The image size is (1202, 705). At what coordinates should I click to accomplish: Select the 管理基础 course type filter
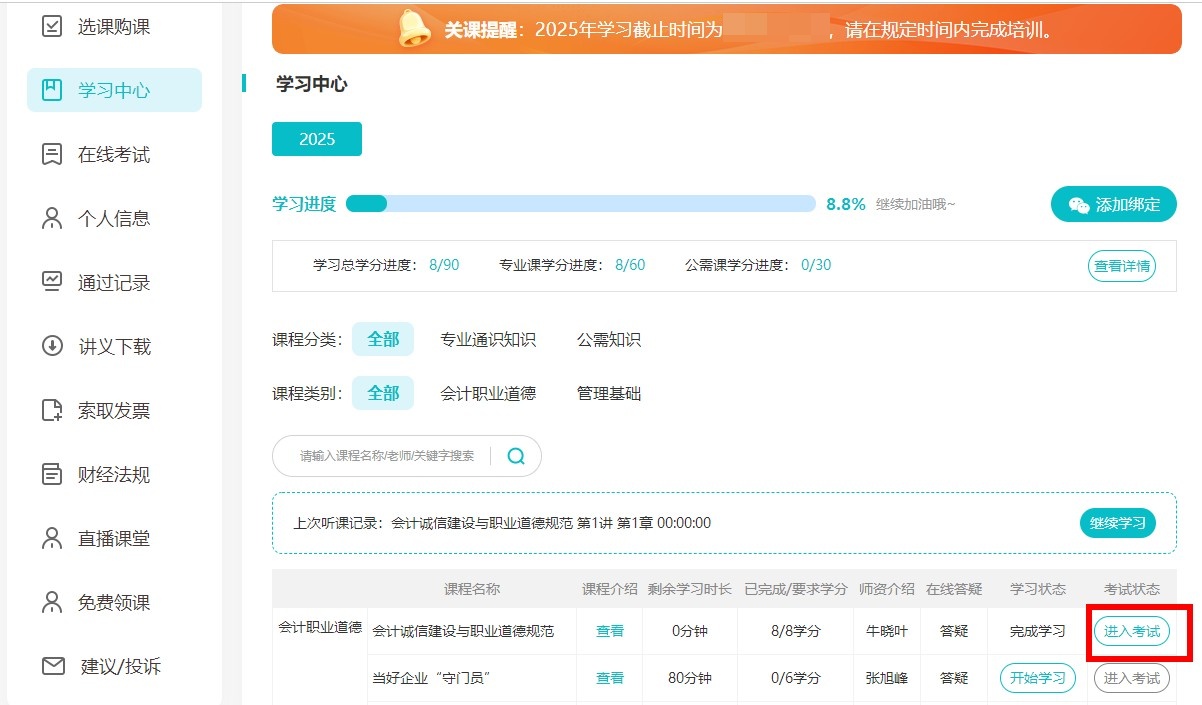607,393
